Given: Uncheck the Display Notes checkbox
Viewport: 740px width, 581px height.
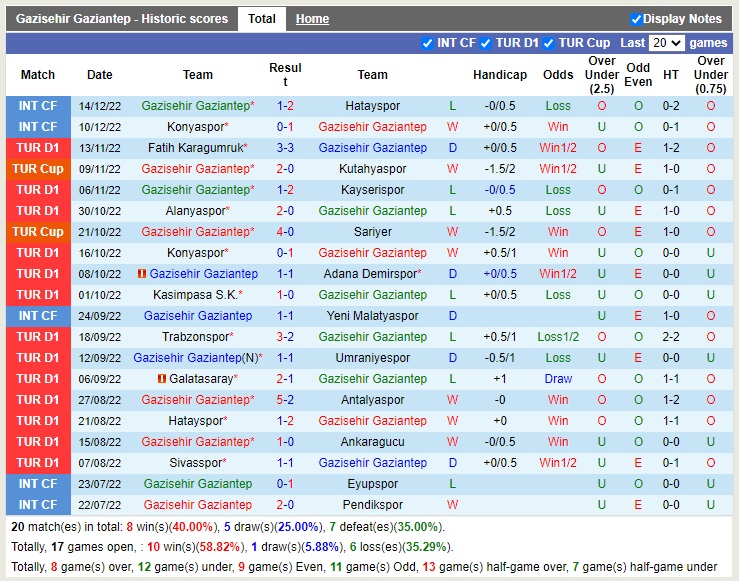Looking at the screenshot, I should coord(636,19).
